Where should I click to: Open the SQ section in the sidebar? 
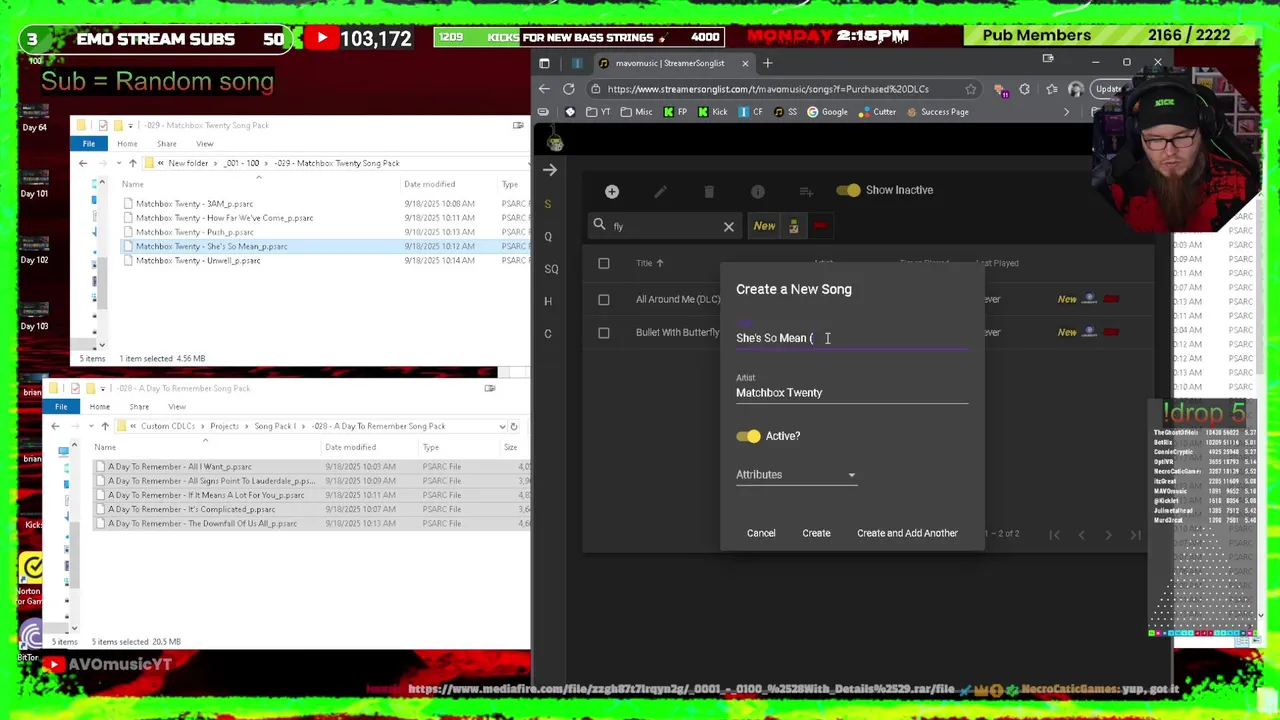pos(551,269)
